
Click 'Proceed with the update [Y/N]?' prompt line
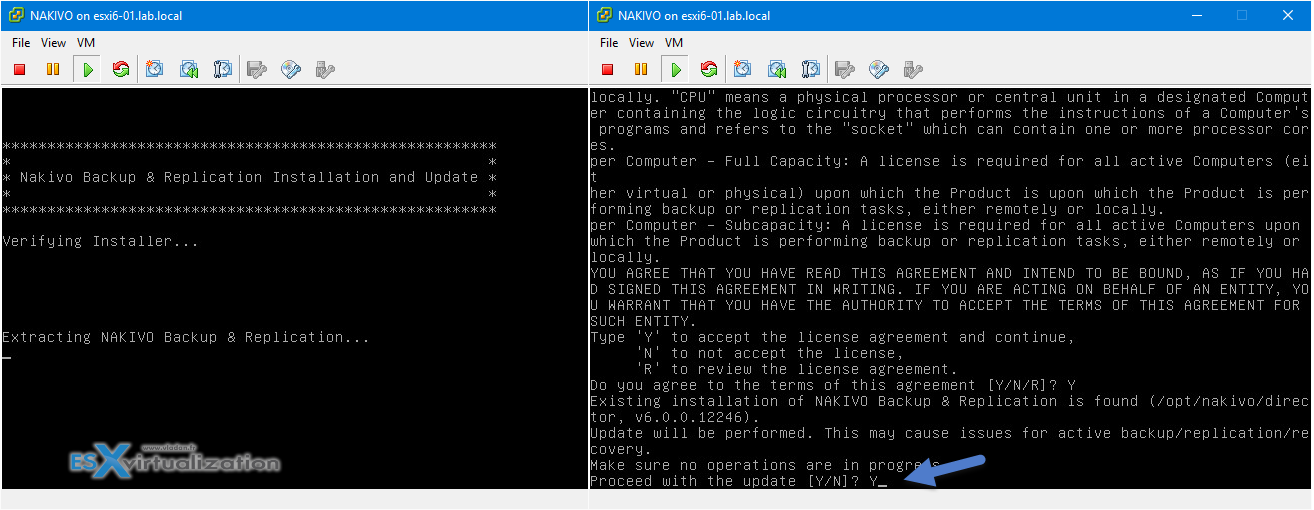click(738, 481)
